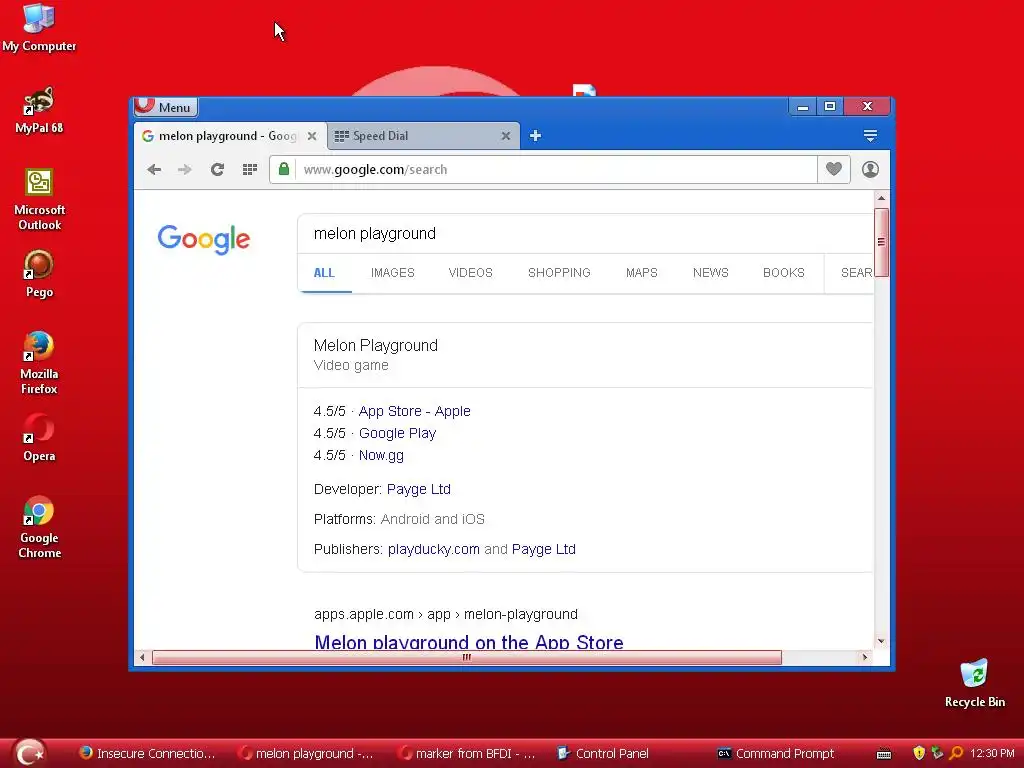The height and width of the screenshot is (768, 1024).
Task: Open App Store - Apple rating link
Action: coord(415,411)
